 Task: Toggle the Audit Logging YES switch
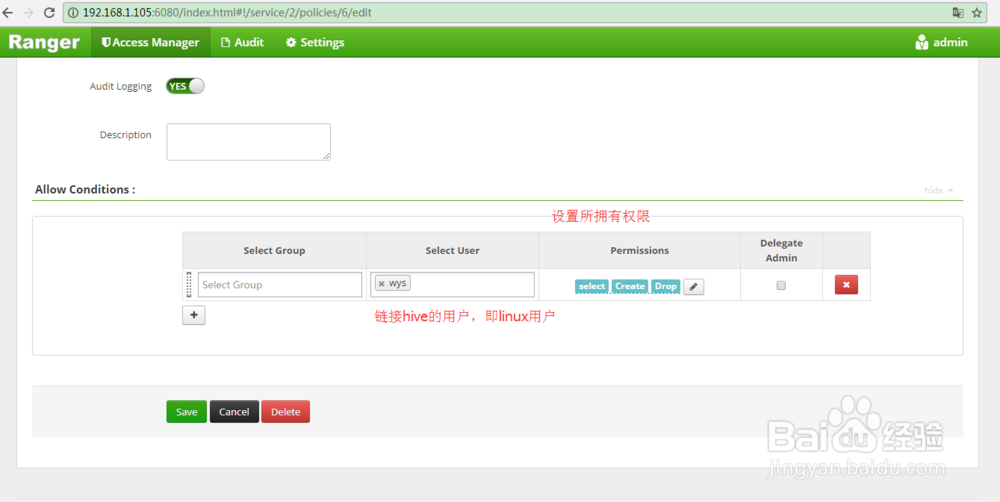tap(185, 86)
